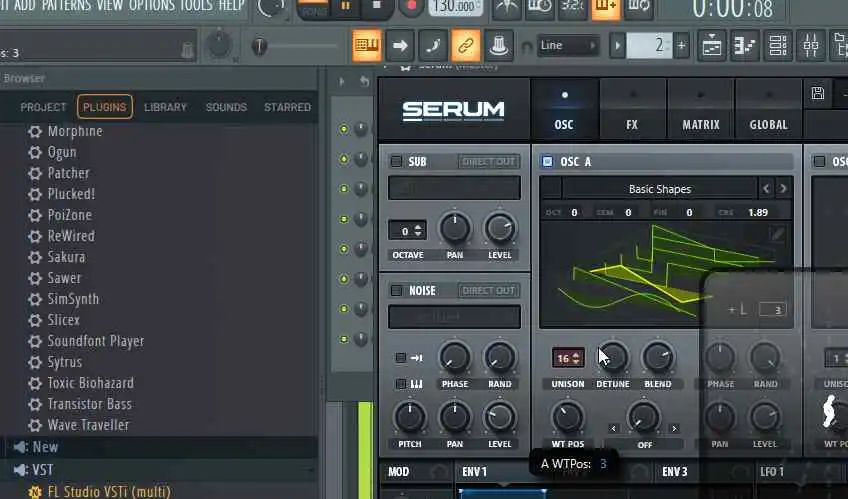Viewport: 848px width, 499px height.
Task: Toggle the loop recording icon
Action: pyautogui.click(x=639, y=8)
